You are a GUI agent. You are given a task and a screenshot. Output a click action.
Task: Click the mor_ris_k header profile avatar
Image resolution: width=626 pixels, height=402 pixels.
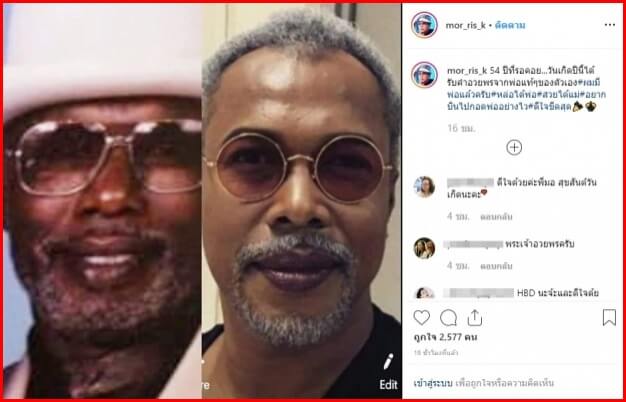424,25
